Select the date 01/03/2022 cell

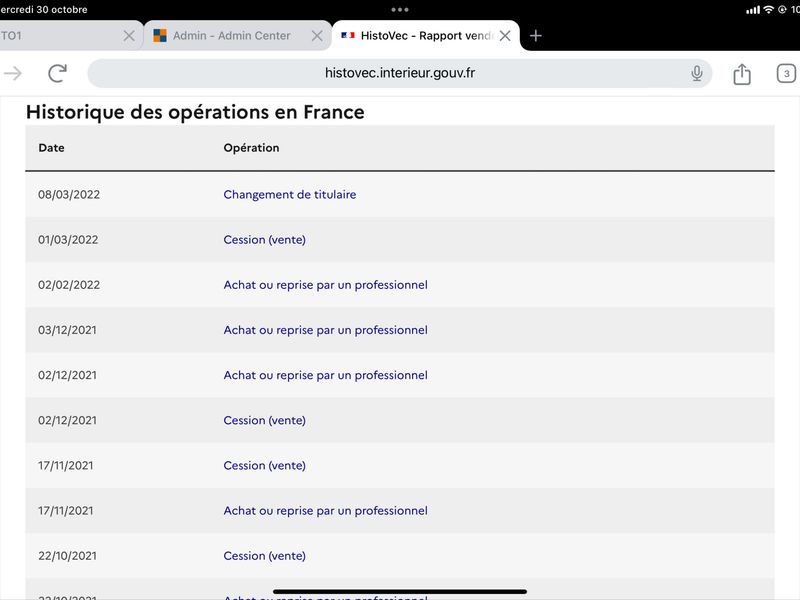pos(68,240)
